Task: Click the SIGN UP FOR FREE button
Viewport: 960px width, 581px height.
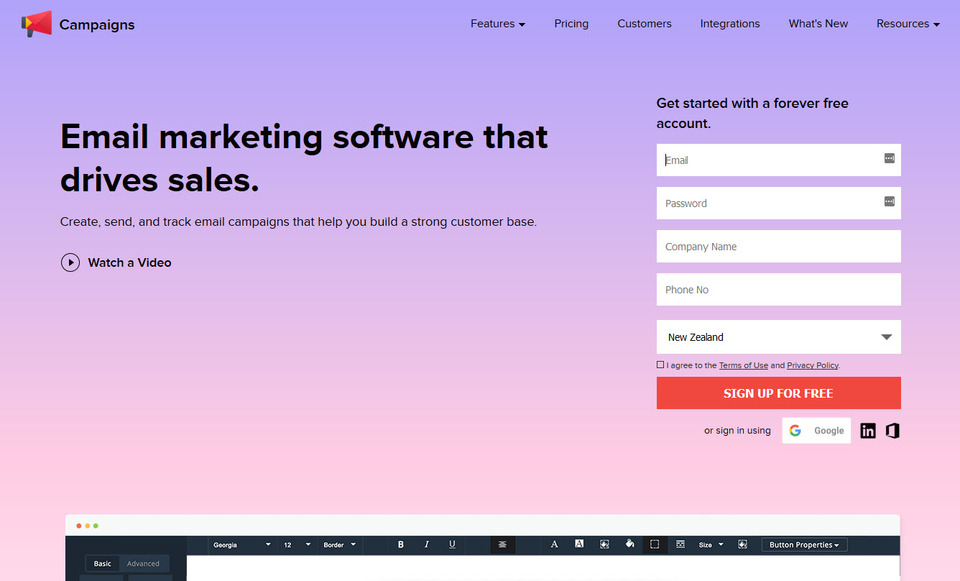Action: coord(778,393)
